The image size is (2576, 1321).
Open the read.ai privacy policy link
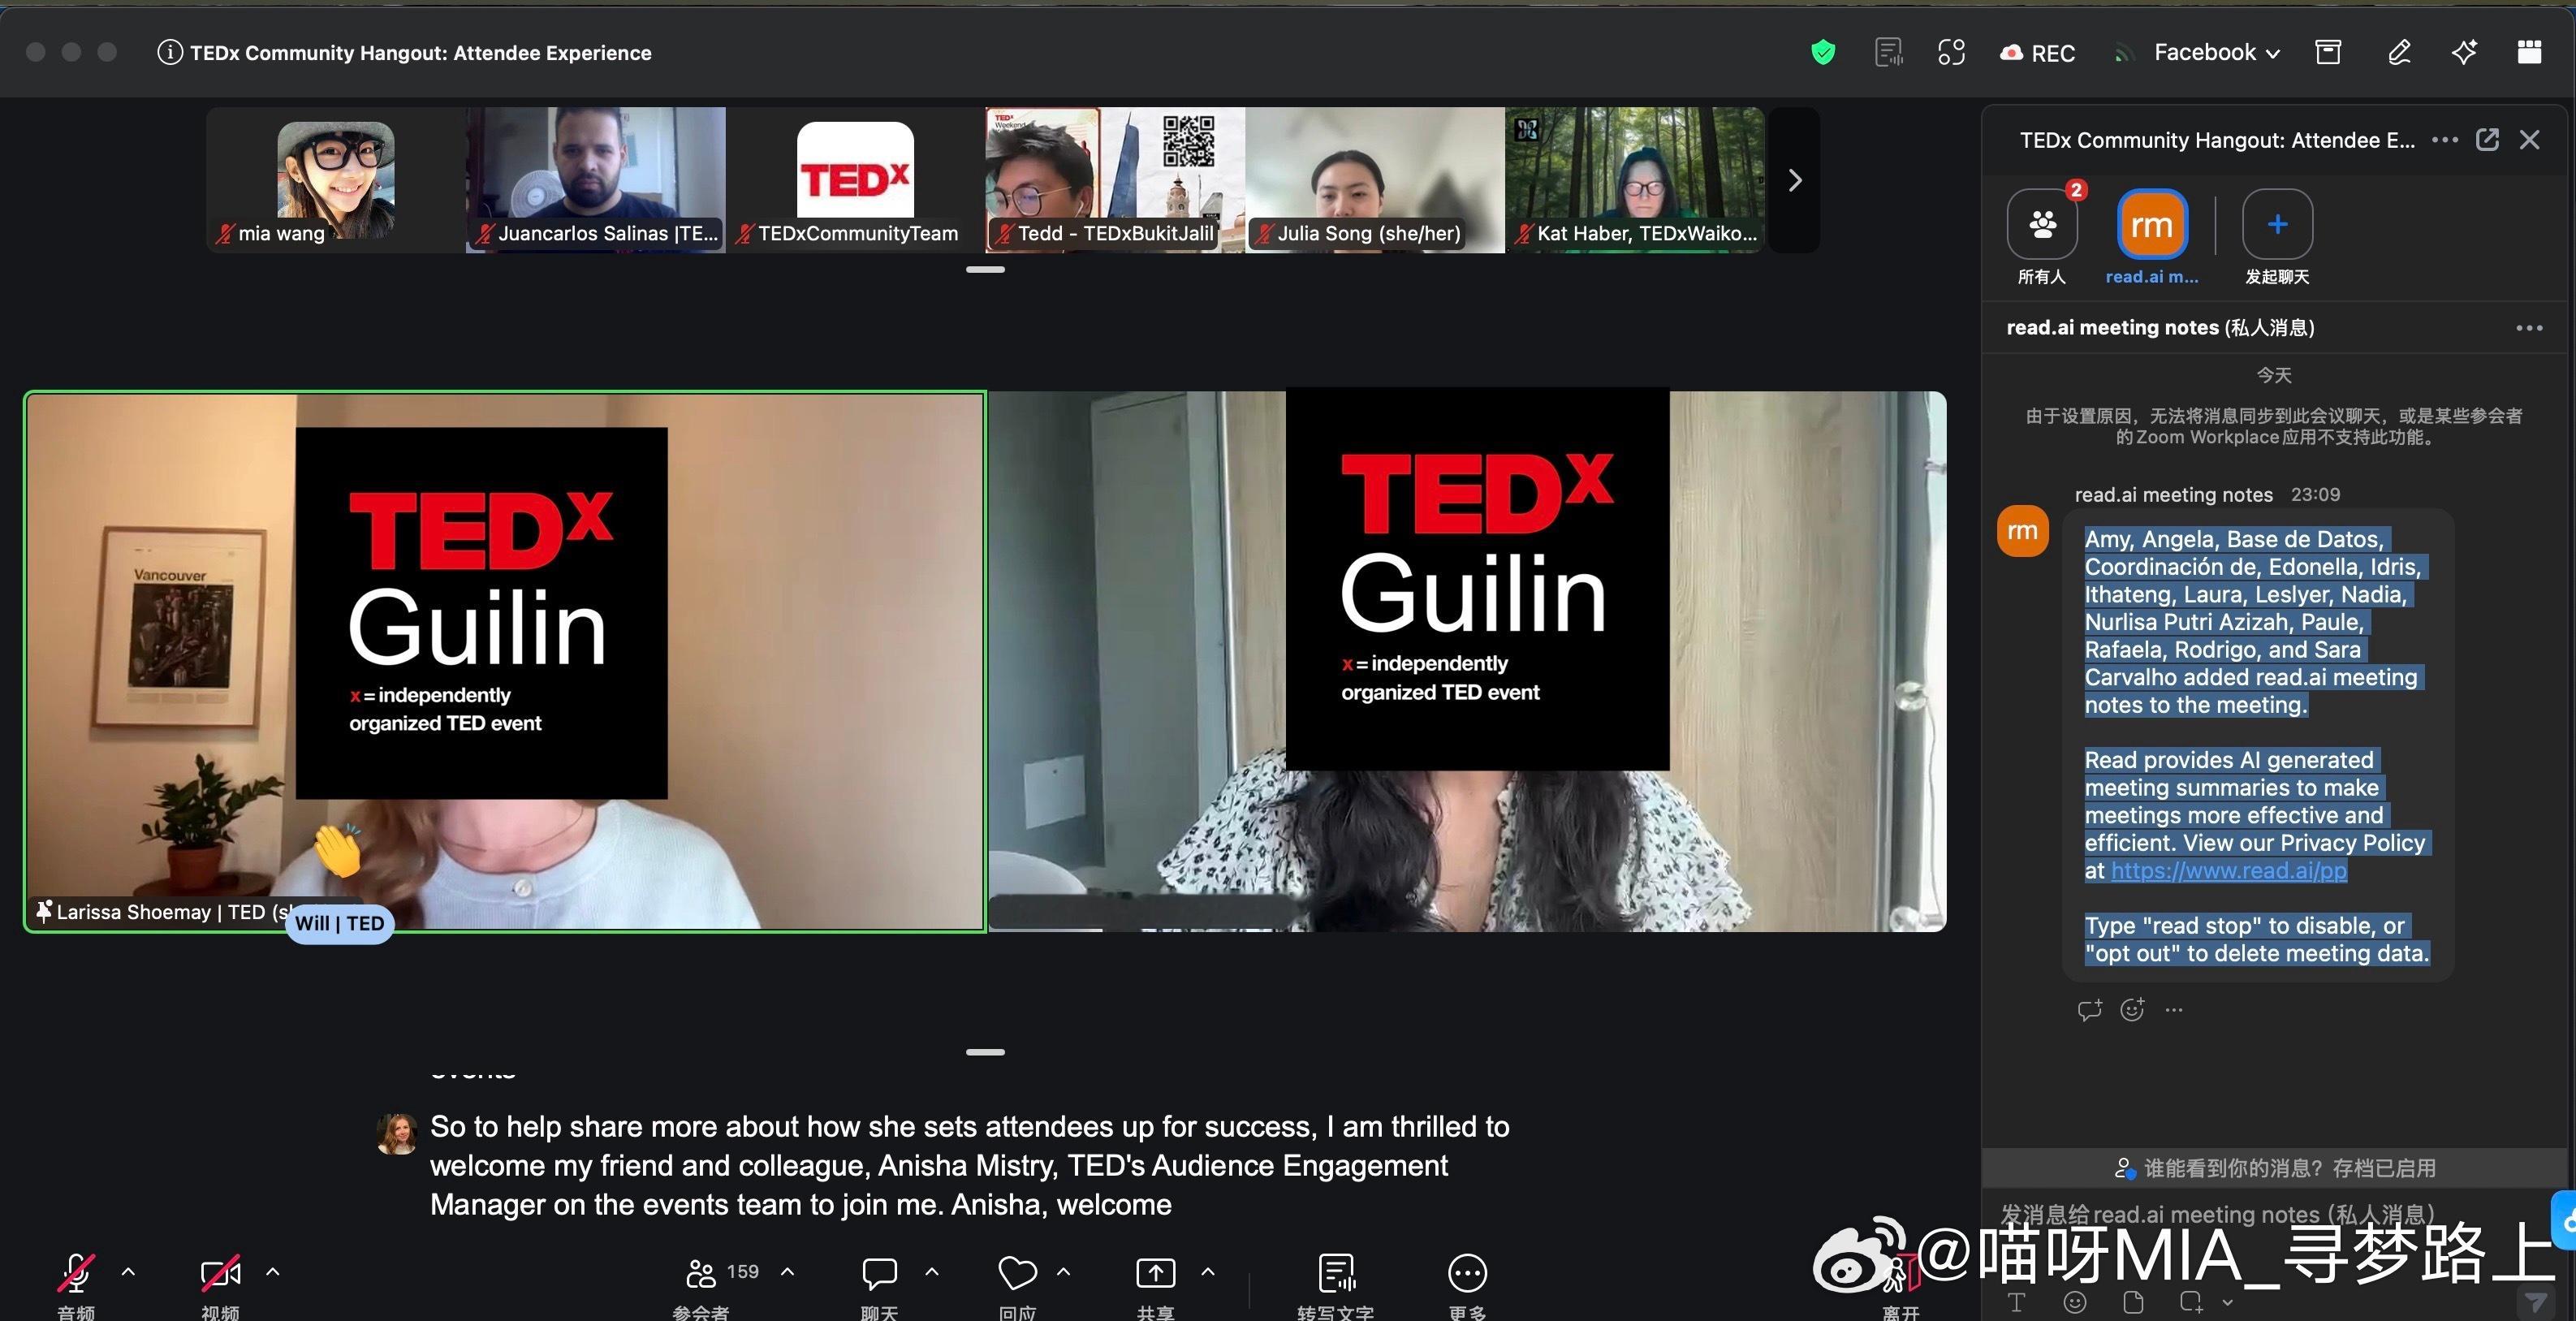point(2228,870)
